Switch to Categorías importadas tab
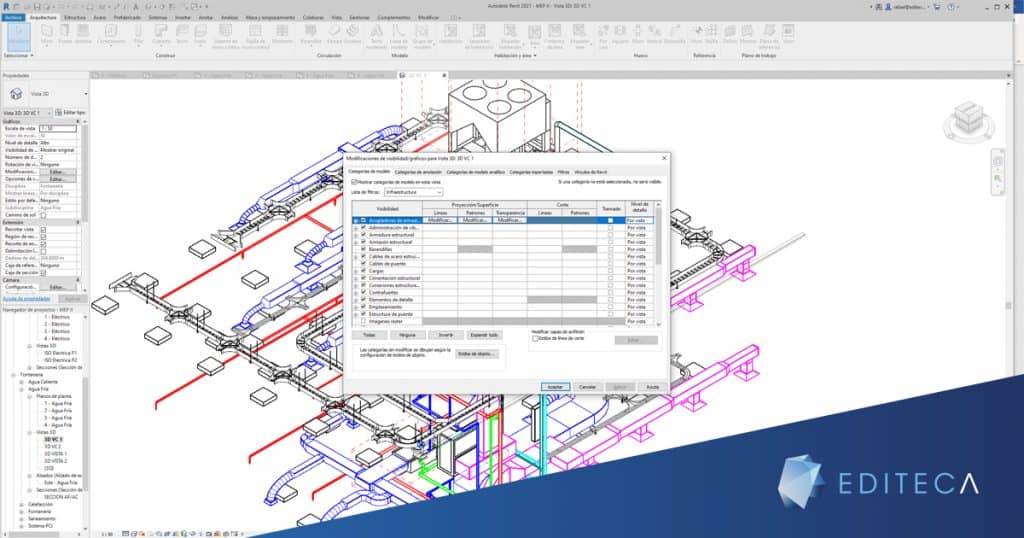This screenshot has width=1024, height=538. [531, 172]
